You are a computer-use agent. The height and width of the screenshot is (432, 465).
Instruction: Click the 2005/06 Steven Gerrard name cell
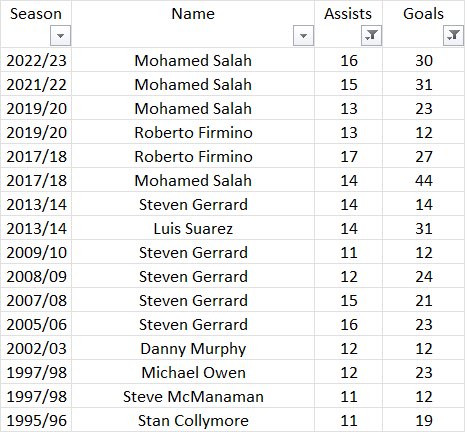coord(193,324)
